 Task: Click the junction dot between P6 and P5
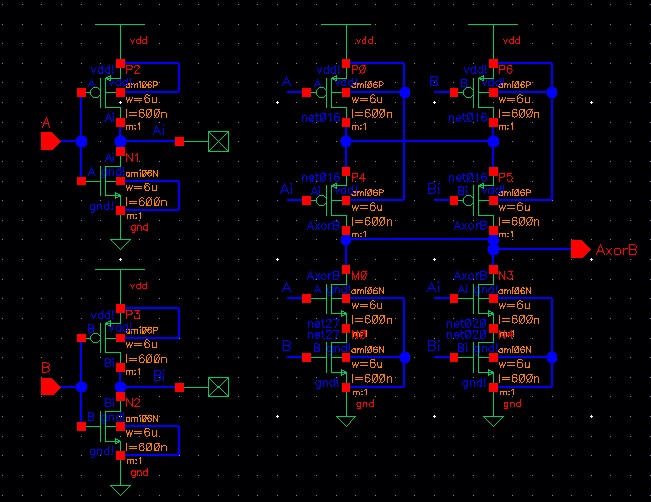pos(493,142)
